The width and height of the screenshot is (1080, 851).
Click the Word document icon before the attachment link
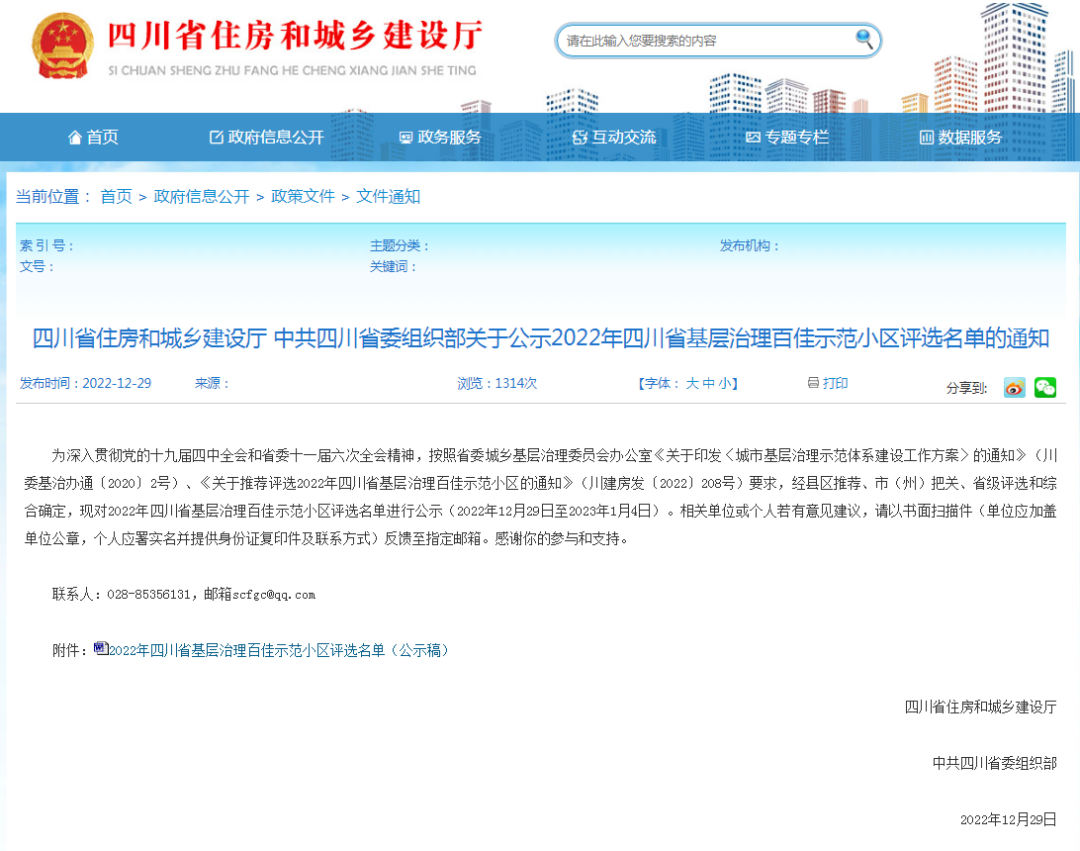coord(100,648)
